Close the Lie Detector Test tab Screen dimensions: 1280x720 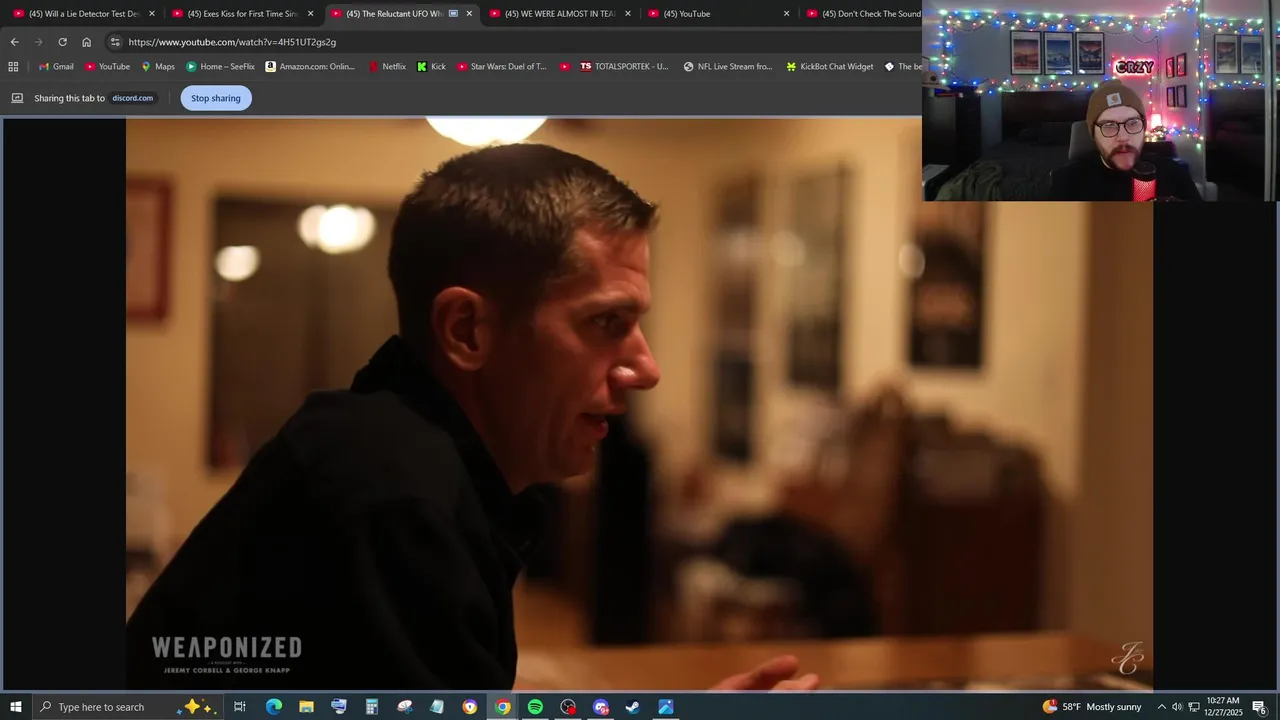pyautogui.click(x=152, y=14)
